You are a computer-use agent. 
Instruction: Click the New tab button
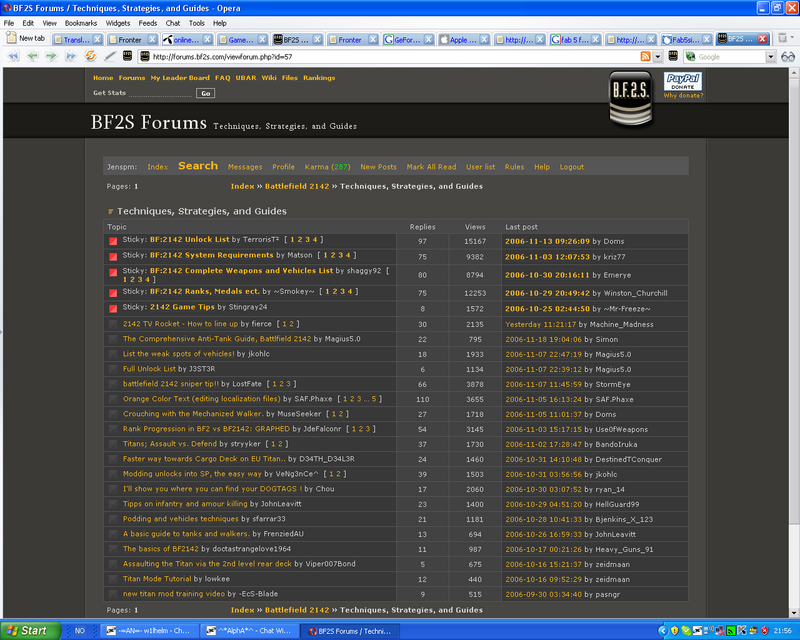[x=26, y=38]
